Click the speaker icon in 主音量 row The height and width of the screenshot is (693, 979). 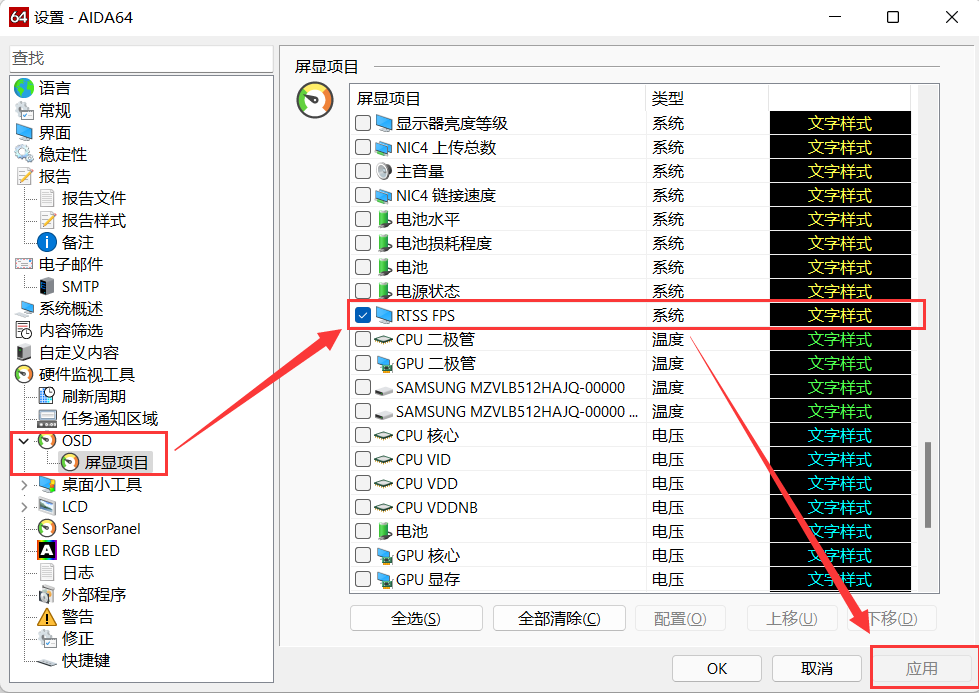[384, 171]
